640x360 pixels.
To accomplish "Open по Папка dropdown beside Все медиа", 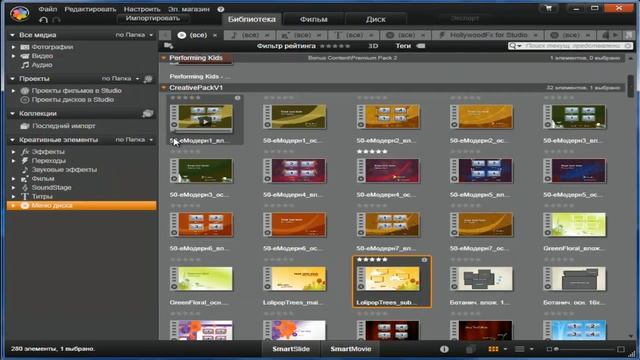I will pyautogui.click(x=134, y=35).
